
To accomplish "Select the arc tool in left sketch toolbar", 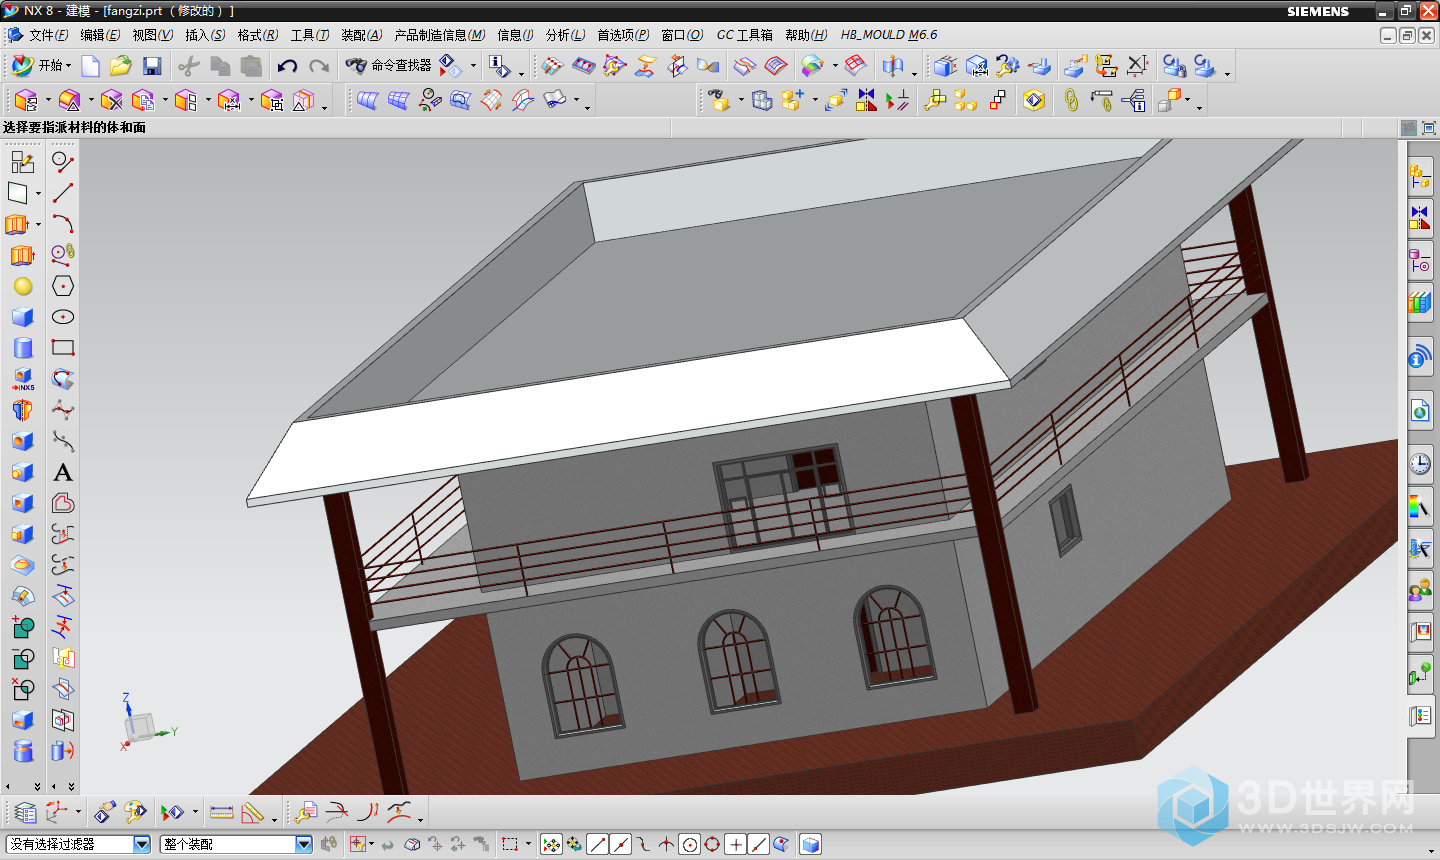I will [63, 224].
